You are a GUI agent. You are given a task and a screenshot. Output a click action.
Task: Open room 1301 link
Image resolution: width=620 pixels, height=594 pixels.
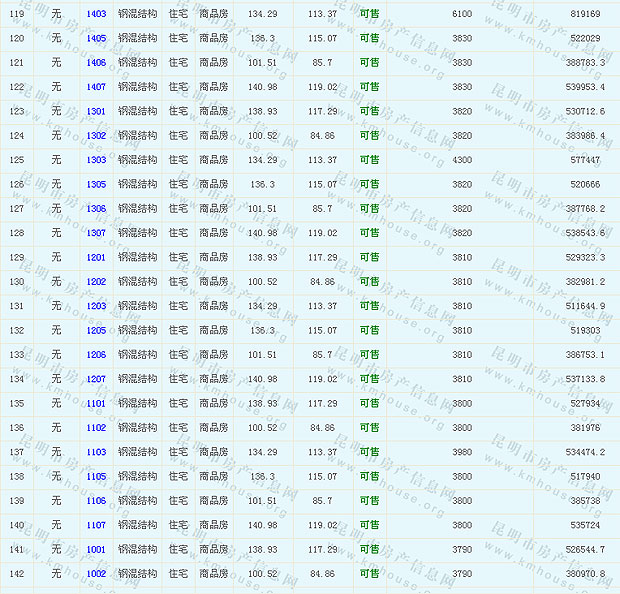click(x=96, y=111)
